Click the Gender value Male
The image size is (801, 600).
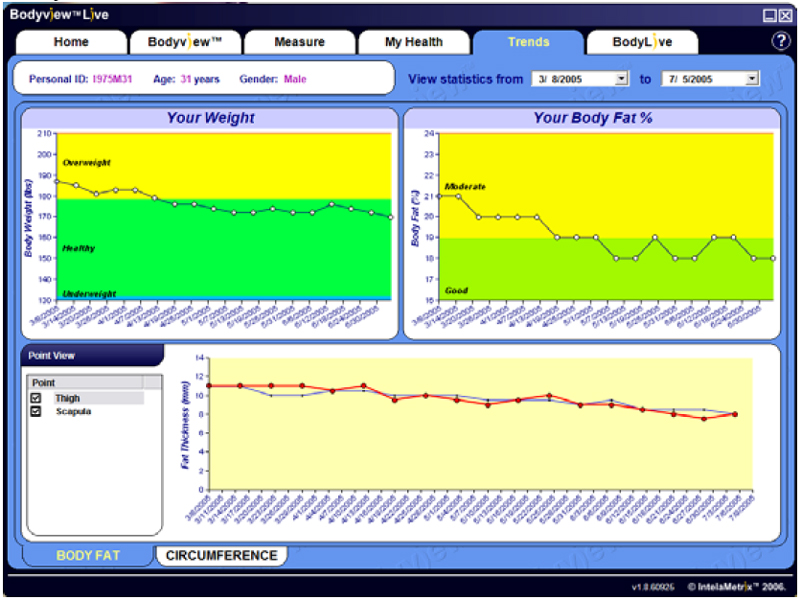[x=295, y=79]
